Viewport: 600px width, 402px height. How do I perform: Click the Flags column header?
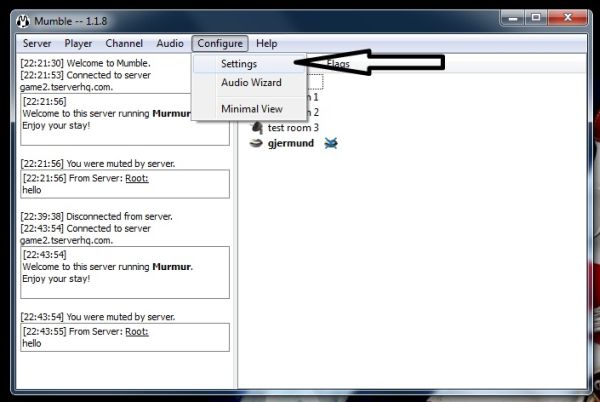point(338,64)
